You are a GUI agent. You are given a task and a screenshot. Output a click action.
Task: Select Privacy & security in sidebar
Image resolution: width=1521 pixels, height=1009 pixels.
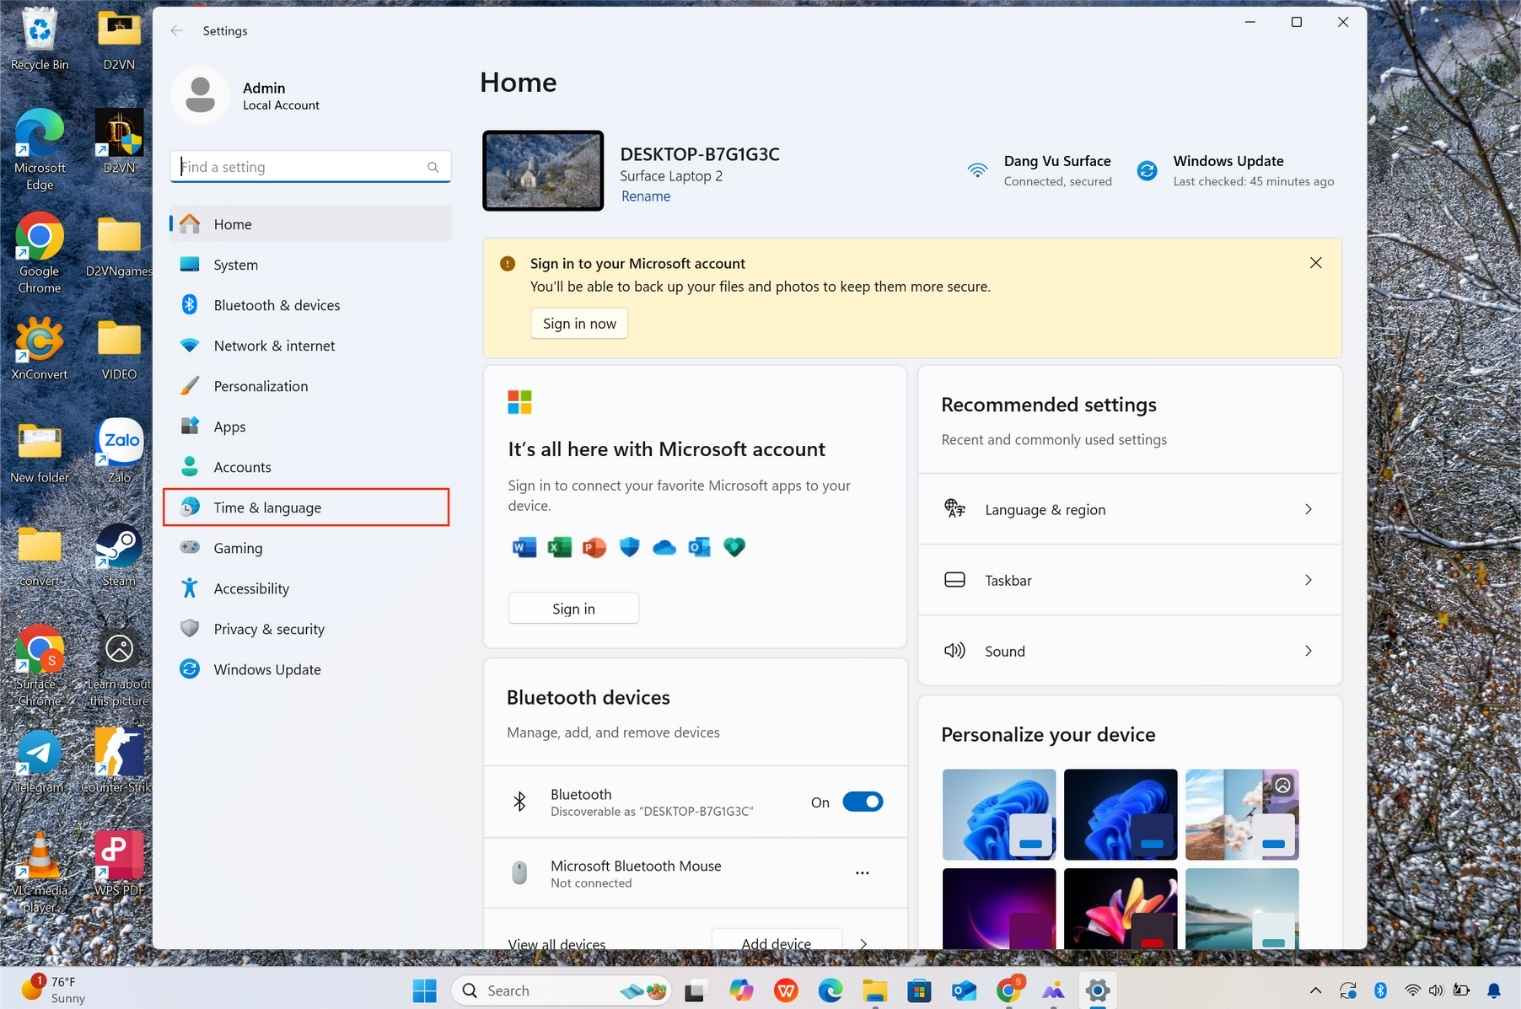click(268, 628)
